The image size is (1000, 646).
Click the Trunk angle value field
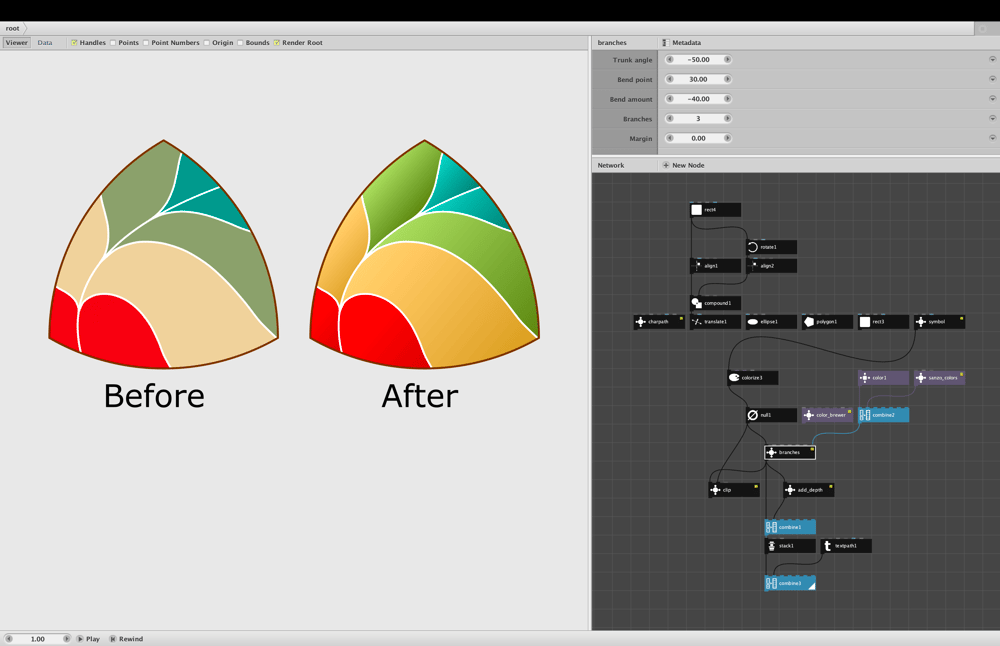click(x=698, y=59)
